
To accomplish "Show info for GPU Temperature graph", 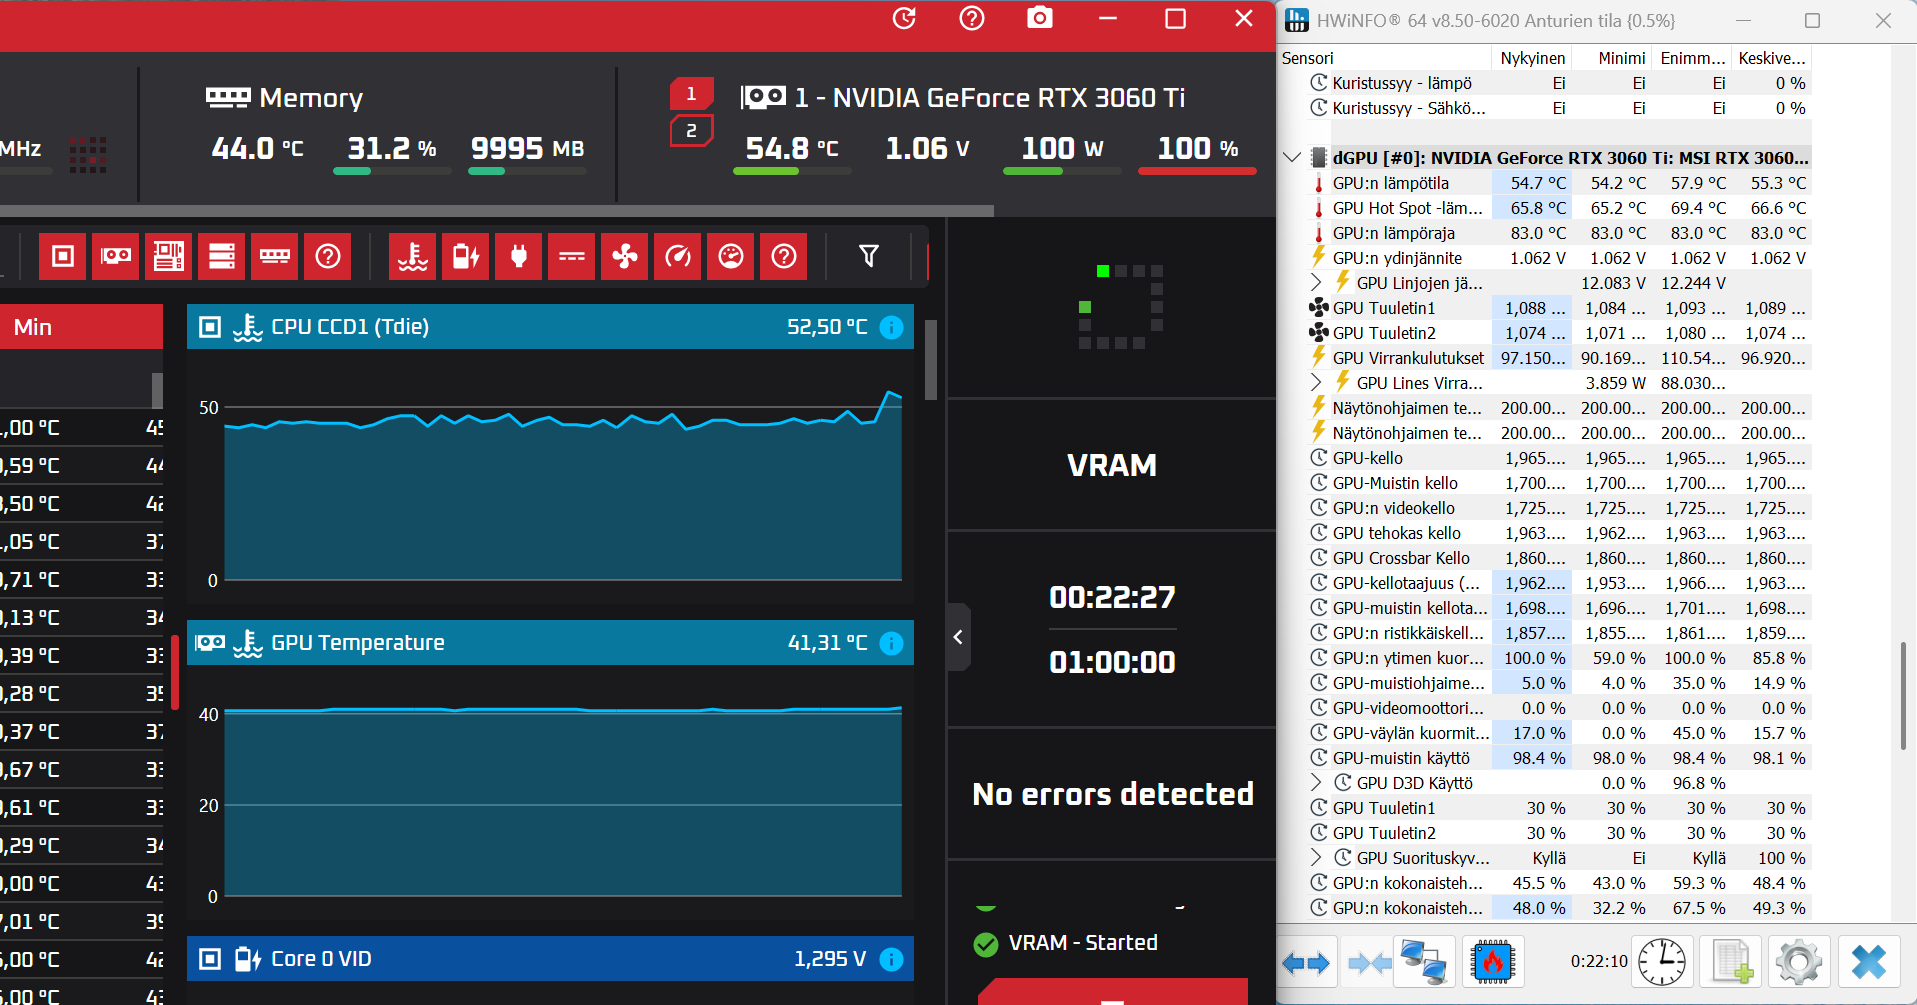I will (x=891, y=643).
